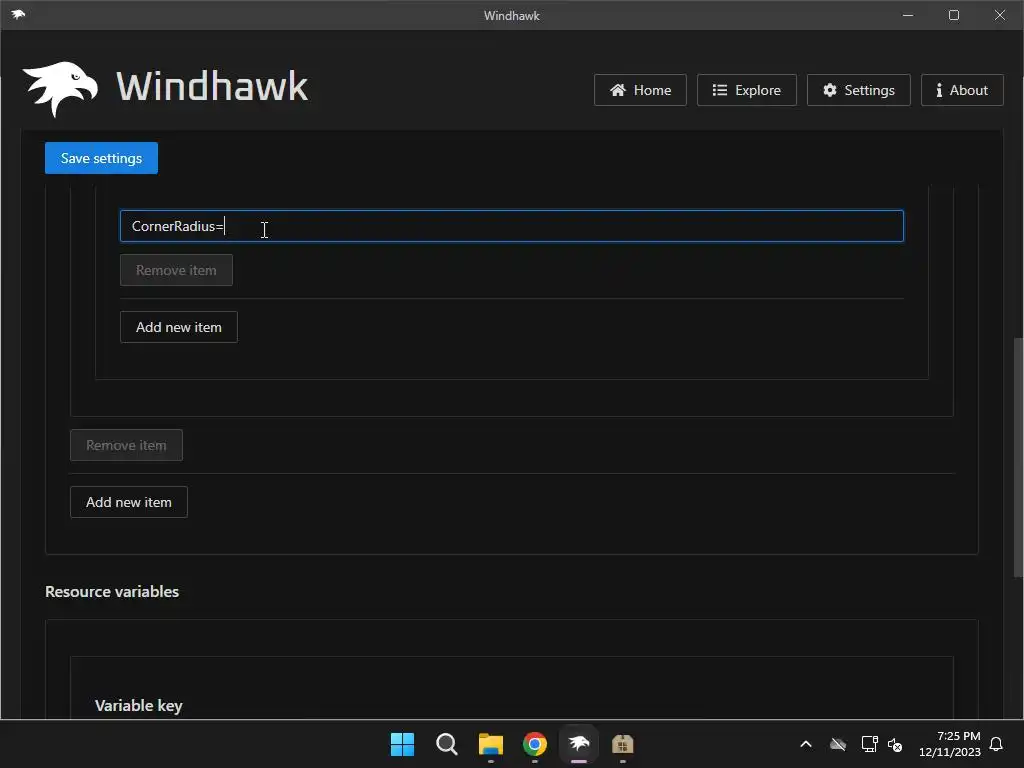Click the inner Add new item button
Viewport: 1024px width, 768px height.
179,327
